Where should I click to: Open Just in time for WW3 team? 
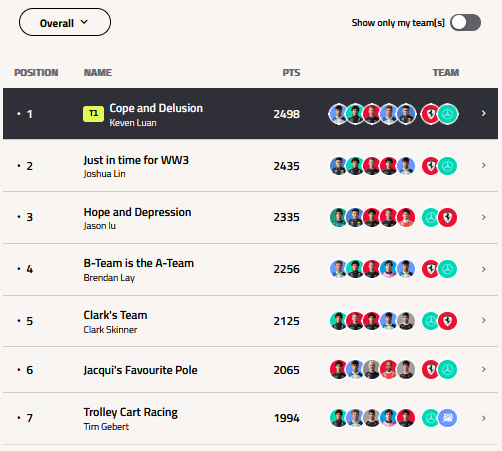[x=250, y=166]
